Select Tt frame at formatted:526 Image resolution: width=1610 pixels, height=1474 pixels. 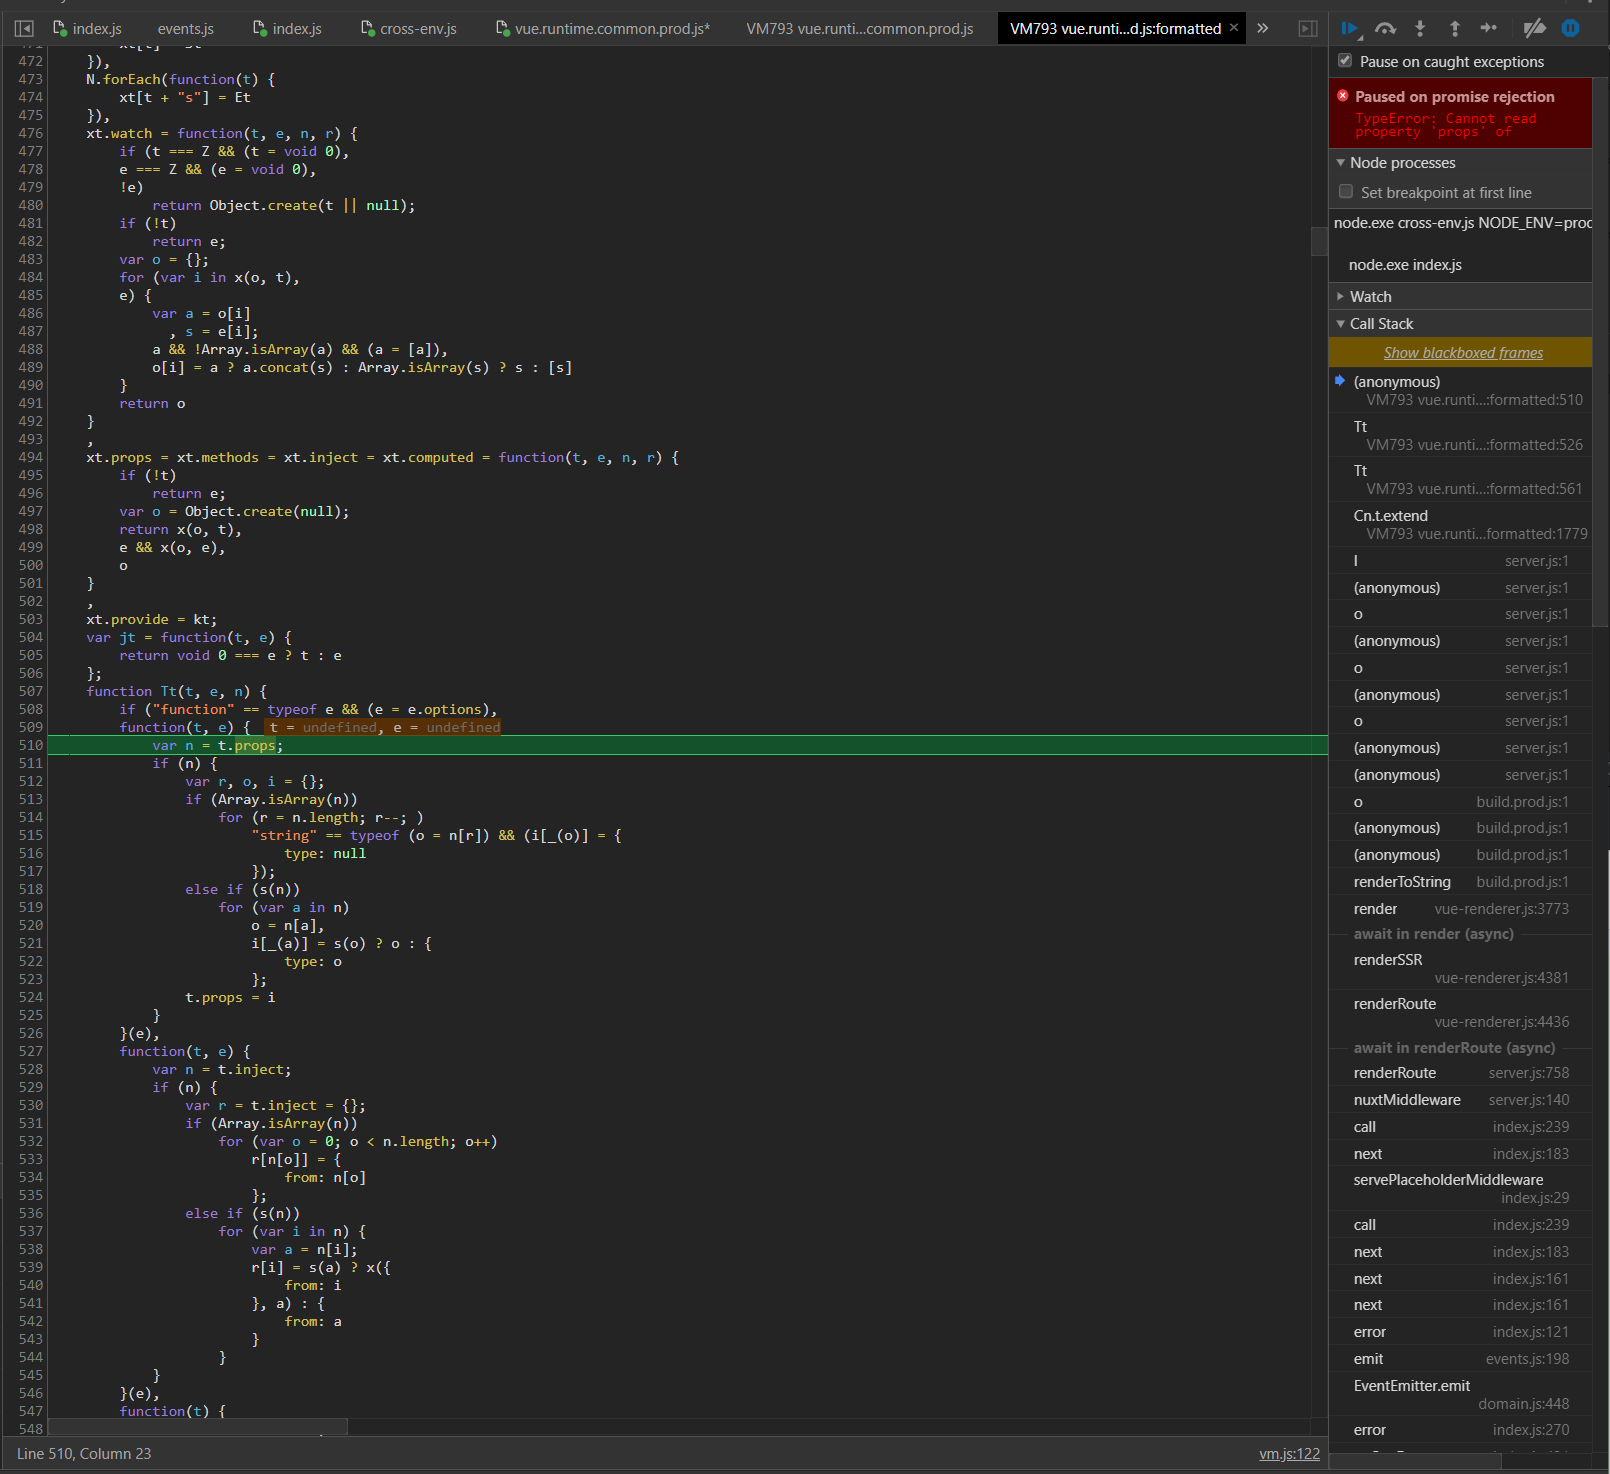click(x=1460, y=436)
